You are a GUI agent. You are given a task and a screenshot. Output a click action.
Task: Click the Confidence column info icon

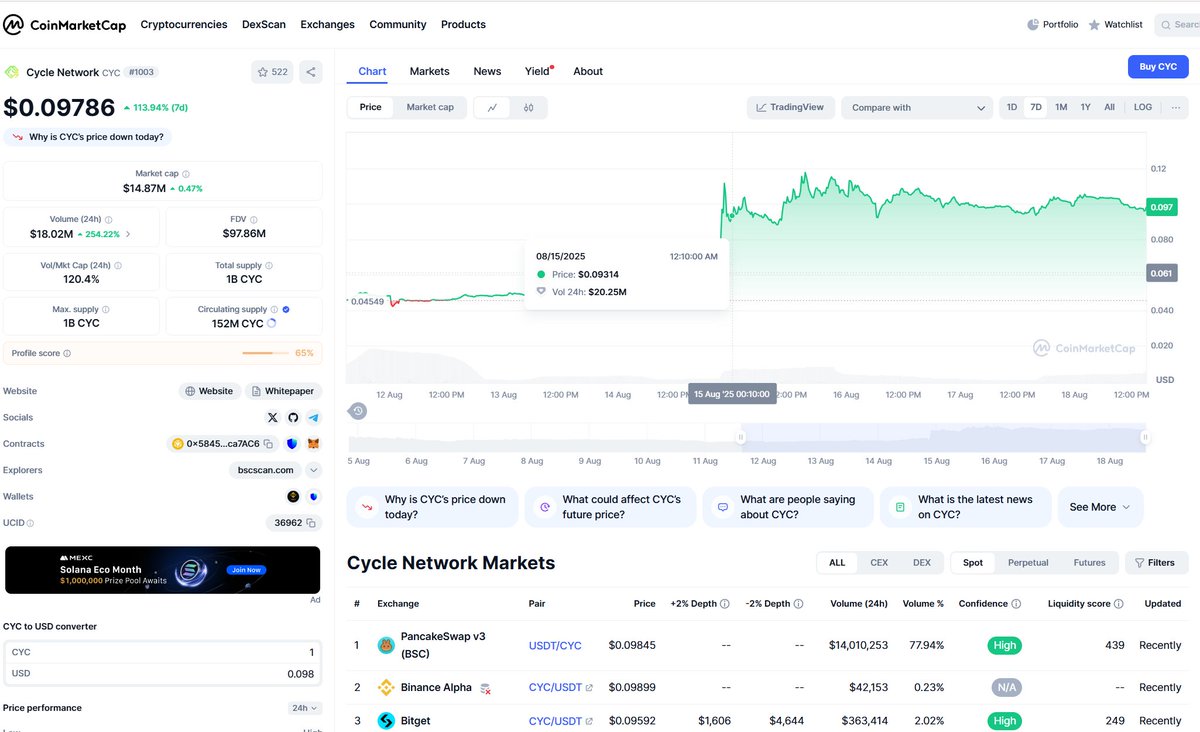1016,604
